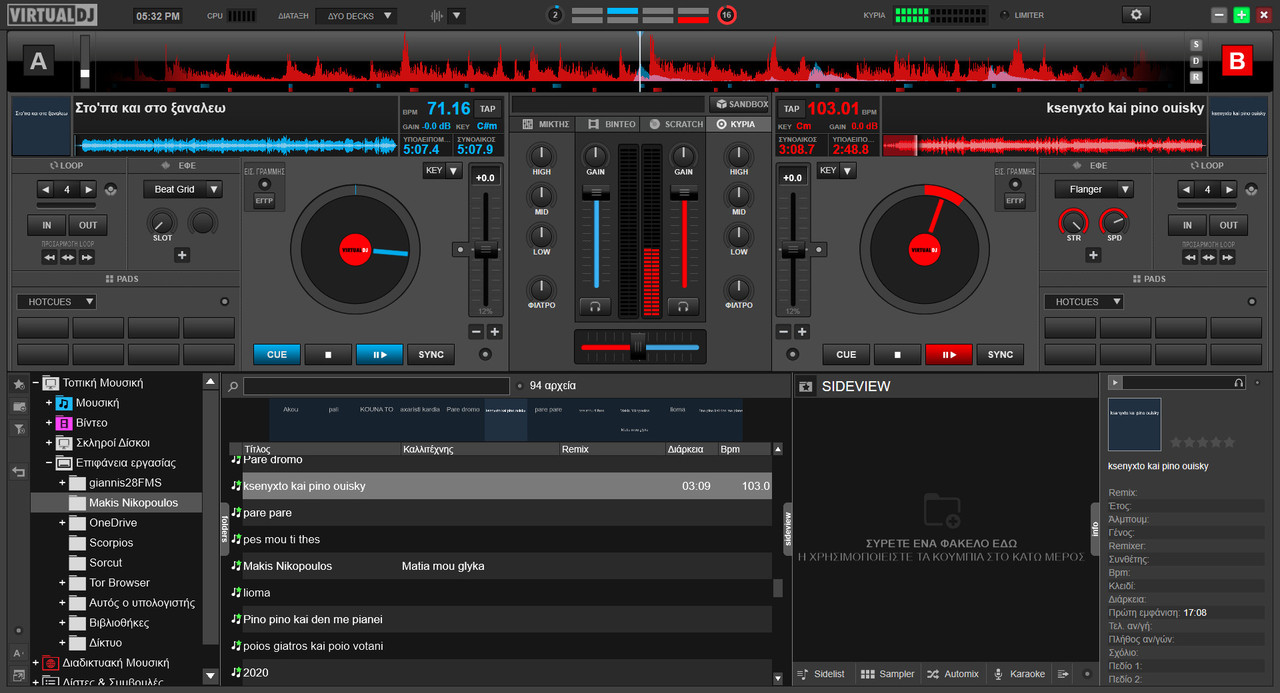Increase pitch on deck B with plus

tap(802, 332)
